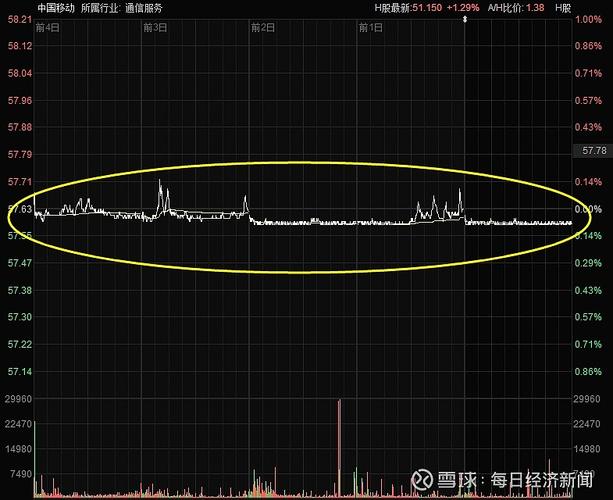Click the 中国移动 stock name
Image resolution: width=613 pixels, height=500 pixels.
tap(55, 7)
